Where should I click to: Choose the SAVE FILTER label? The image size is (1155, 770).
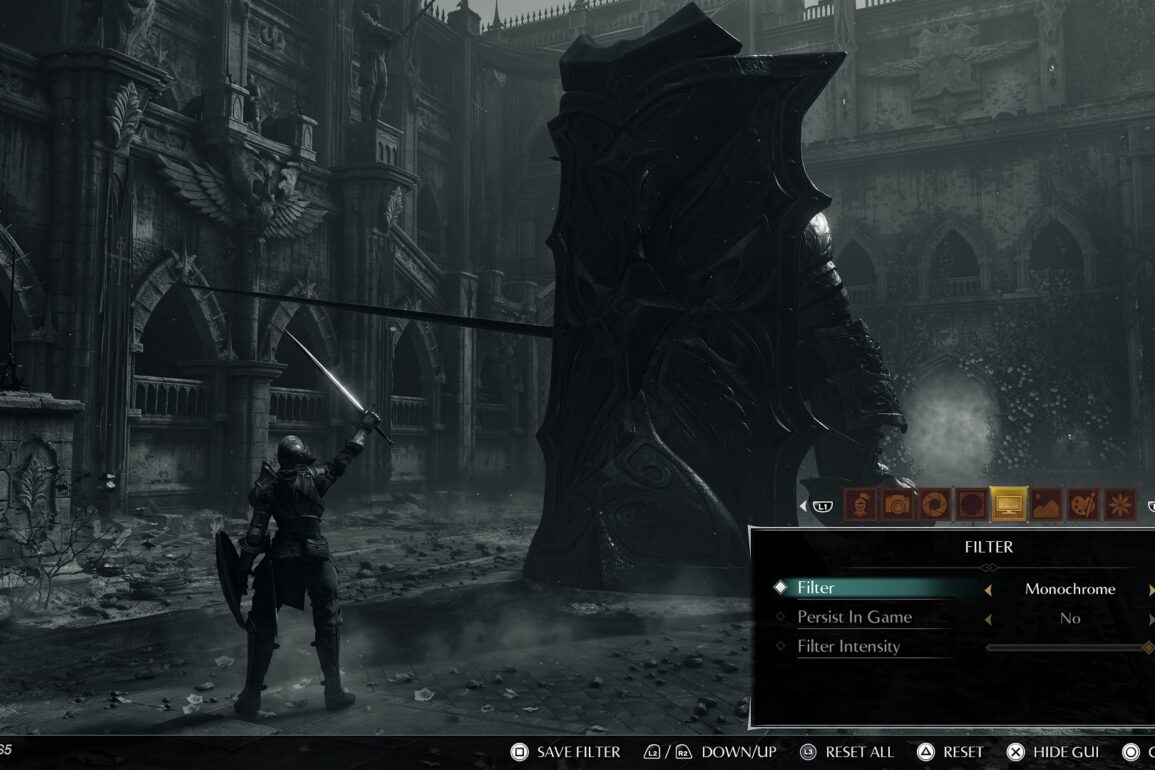tap(578, 752)
